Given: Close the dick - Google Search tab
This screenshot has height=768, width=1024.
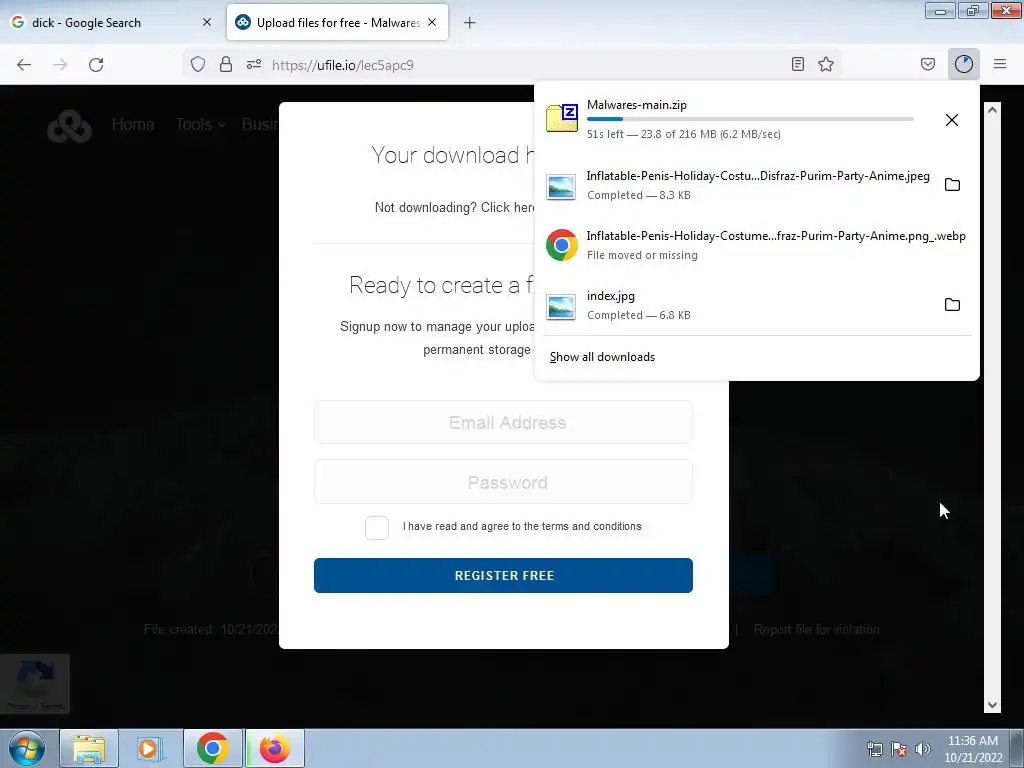Looking at the screenshot, I should coord(207,22).
